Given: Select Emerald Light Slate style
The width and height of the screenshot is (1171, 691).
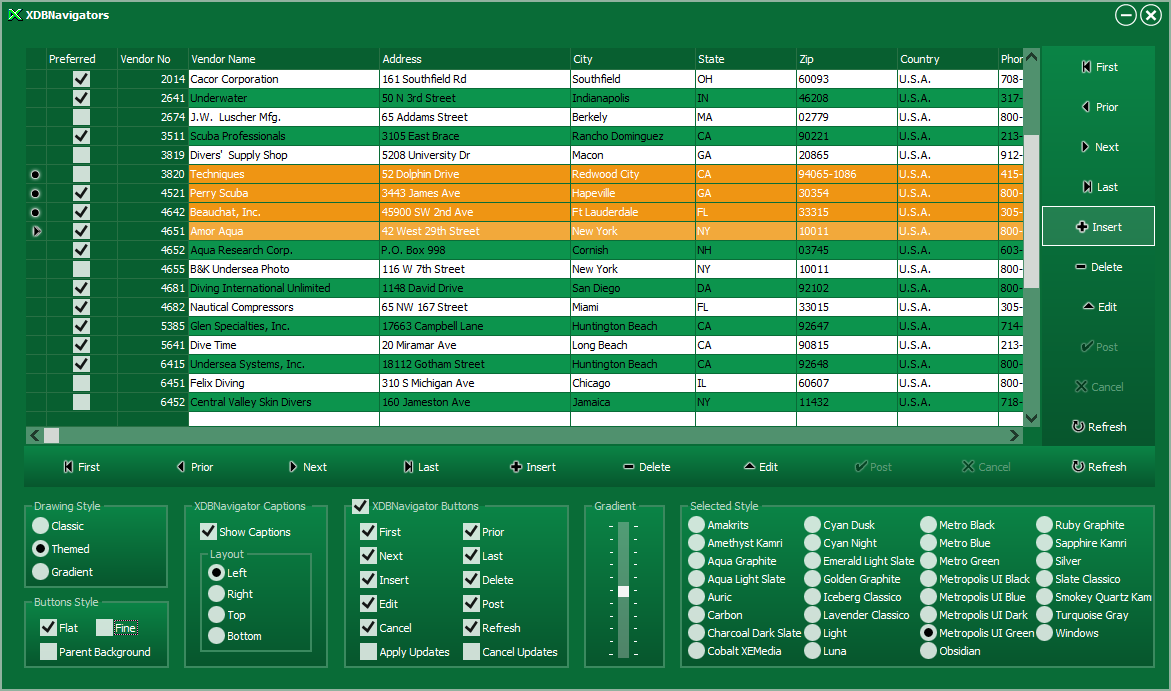Looking at the screenshot, I should 813,561.
